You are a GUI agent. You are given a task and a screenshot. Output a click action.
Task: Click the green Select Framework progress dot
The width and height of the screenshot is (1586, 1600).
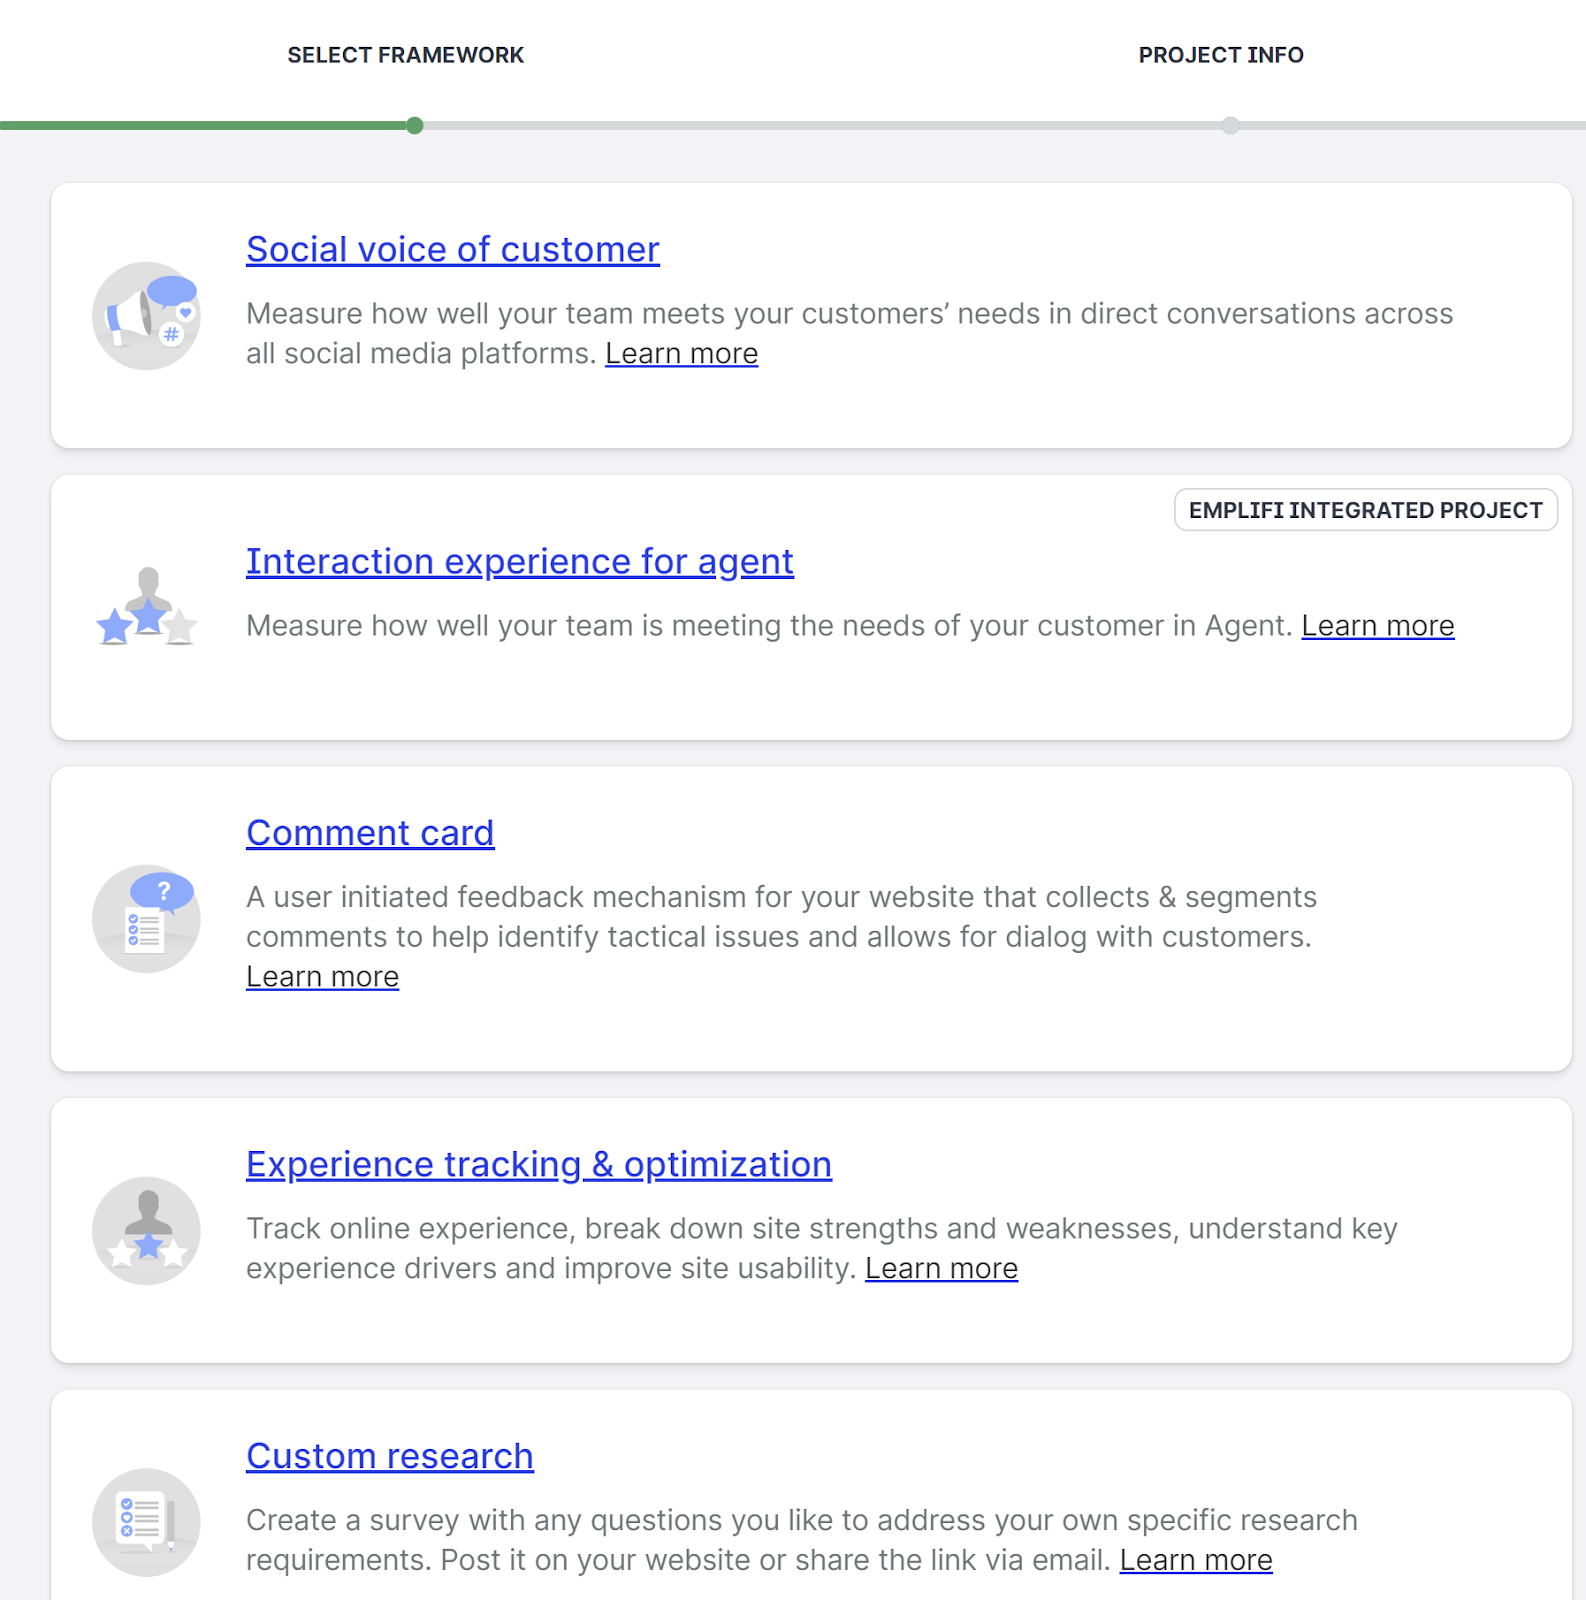415,126
